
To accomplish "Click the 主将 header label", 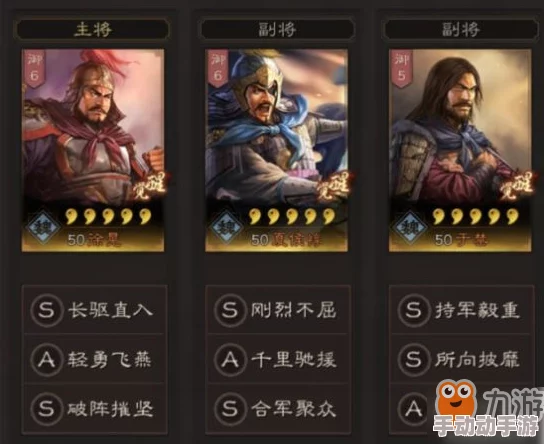I will tap(93, 29).
